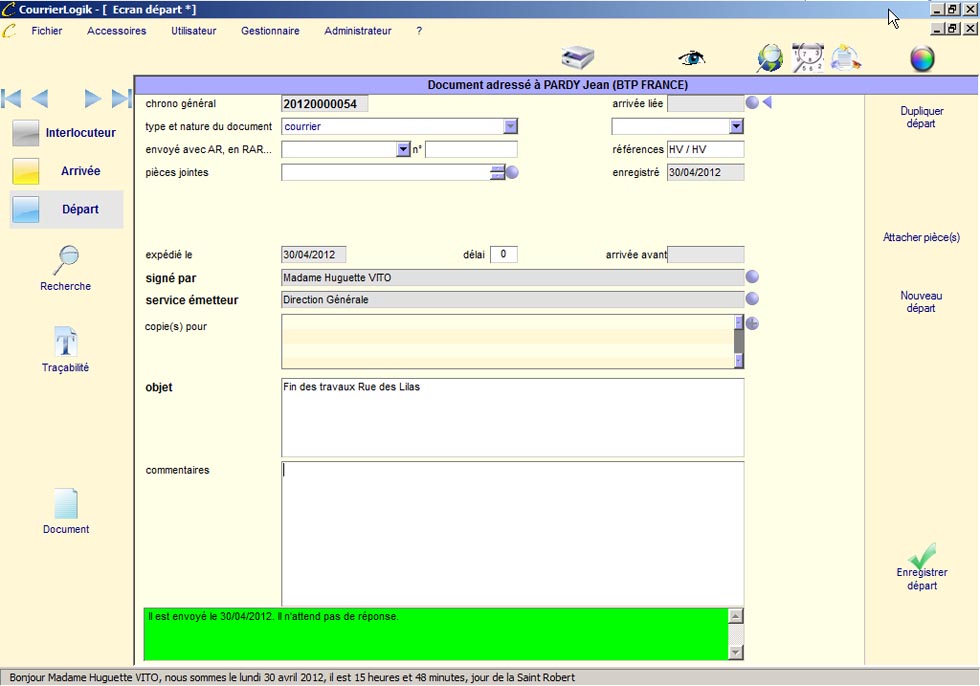Viewport: 980px width, 686px height.
Task: Open the color wheel icon
Action: pyautogui.click(x=921, y=59)
